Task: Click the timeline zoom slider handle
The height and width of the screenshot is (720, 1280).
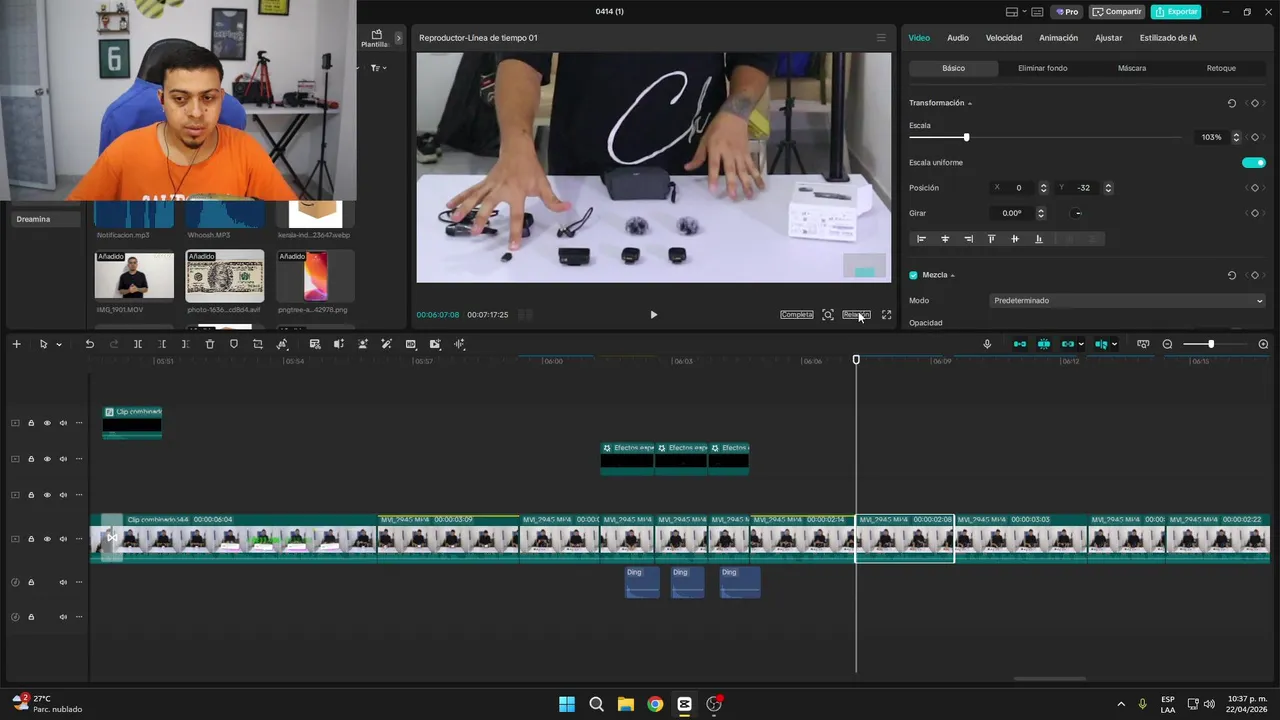Action: 1211,344
